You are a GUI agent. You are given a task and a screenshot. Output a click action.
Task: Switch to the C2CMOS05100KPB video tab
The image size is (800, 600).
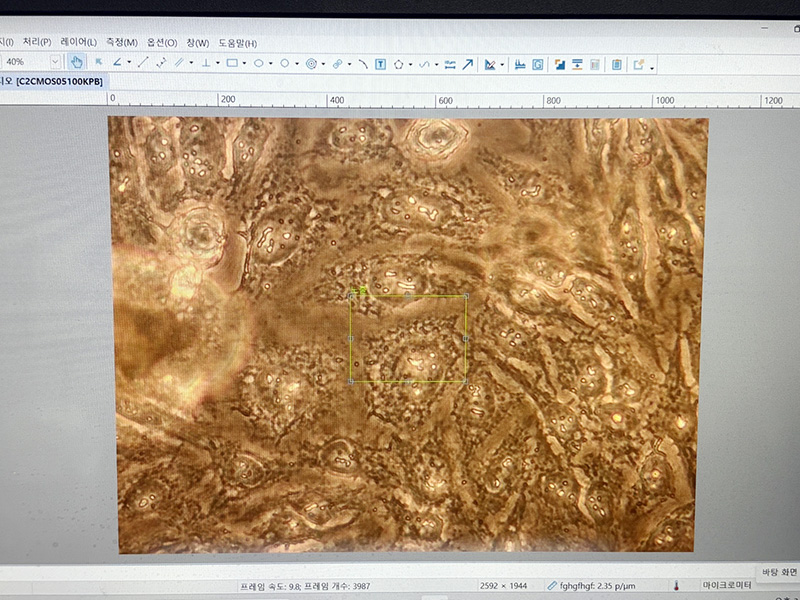click(58, 81)
